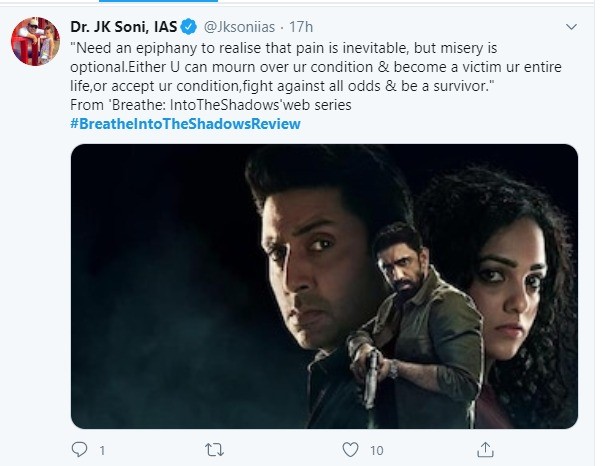Open the share tweet icon
Viewport: 610px width, 466px height.
[486, 449]
